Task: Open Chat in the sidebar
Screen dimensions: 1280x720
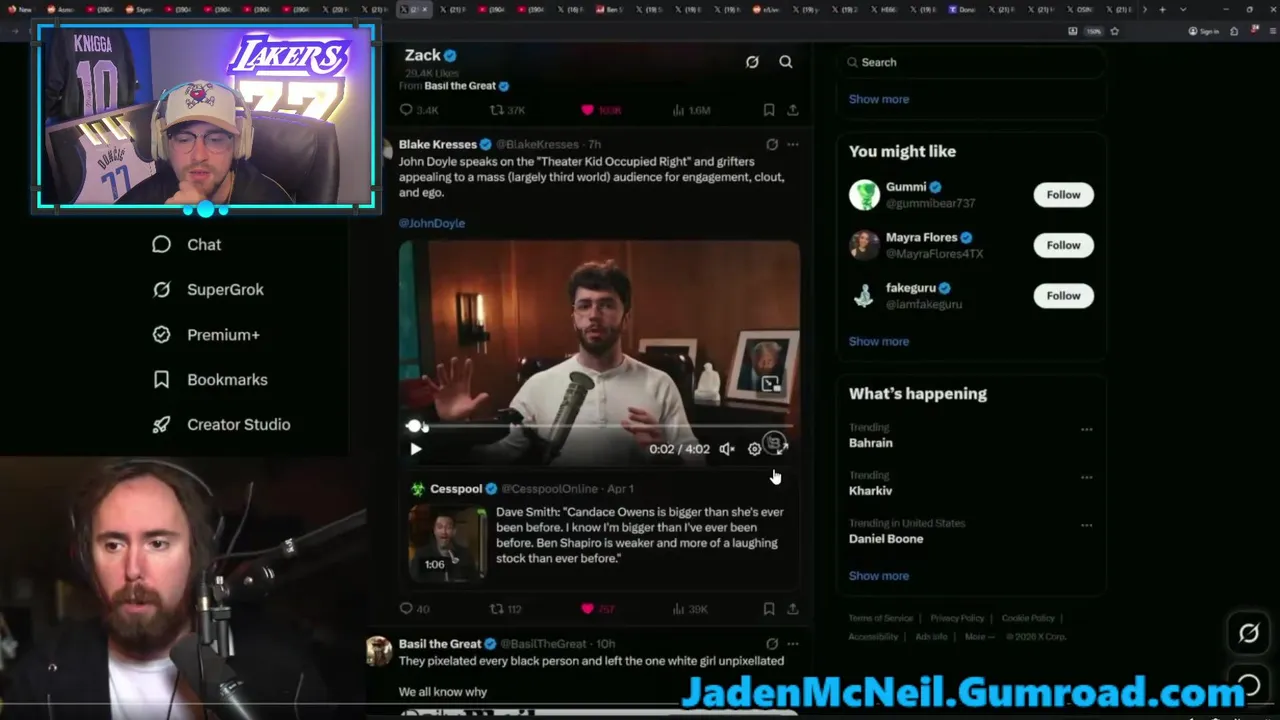Action: pyautogui.click(x=187, y=244)
